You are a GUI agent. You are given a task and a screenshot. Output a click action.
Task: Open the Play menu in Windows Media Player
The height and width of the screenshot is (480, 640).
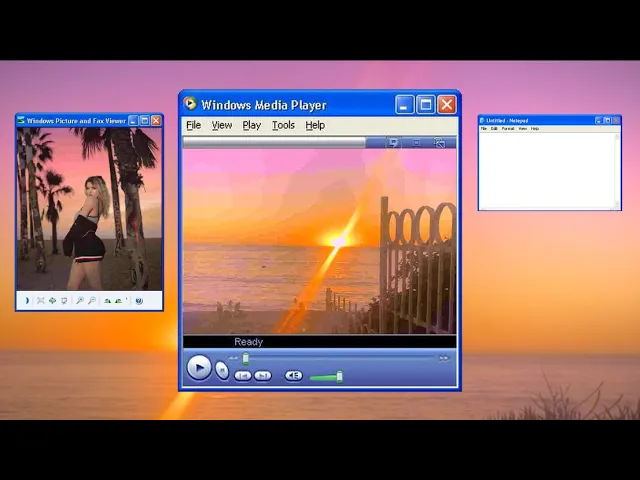251,125
